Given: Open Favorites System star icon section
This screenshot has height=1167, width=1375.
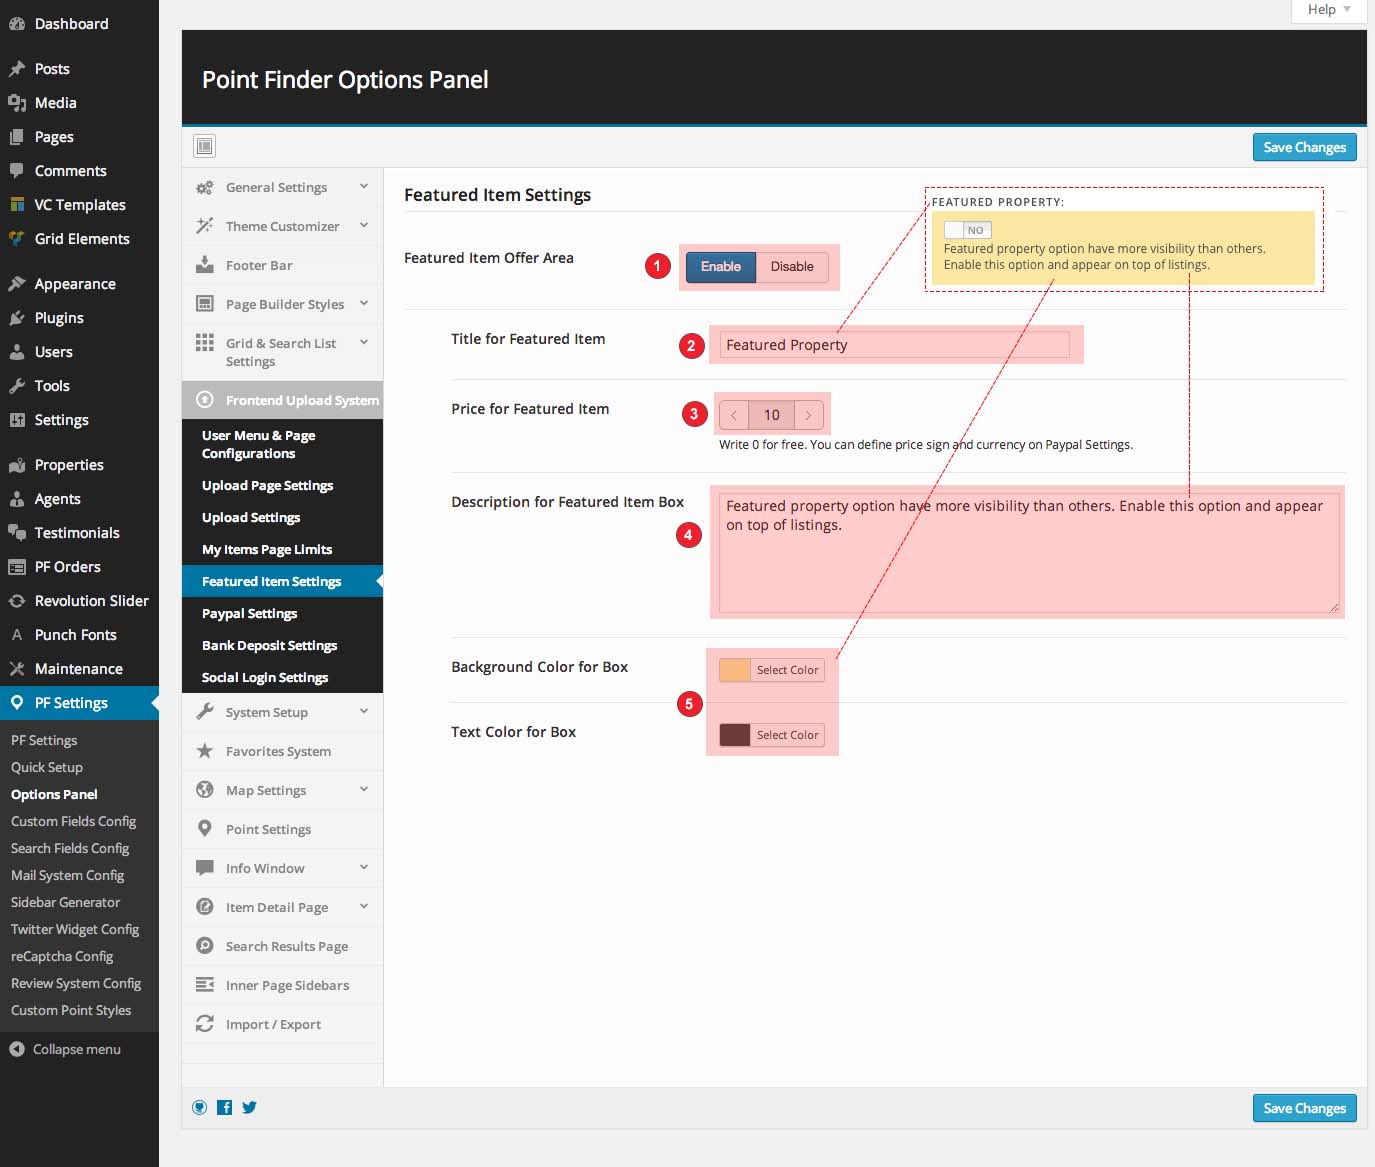Looking at the screenshot, I should pyautogui.click(x=205, y=751).
